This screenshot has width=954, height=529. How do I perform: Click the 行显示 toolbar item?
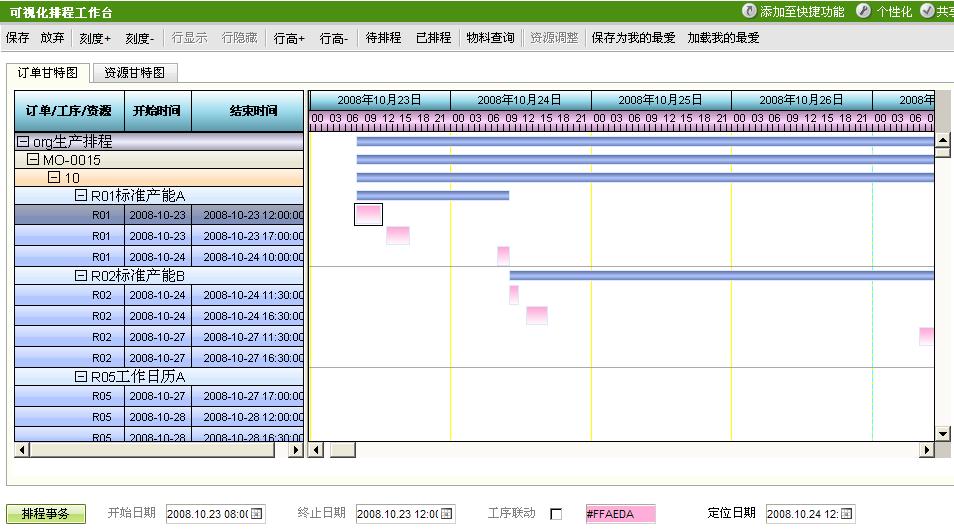(189, 38)
